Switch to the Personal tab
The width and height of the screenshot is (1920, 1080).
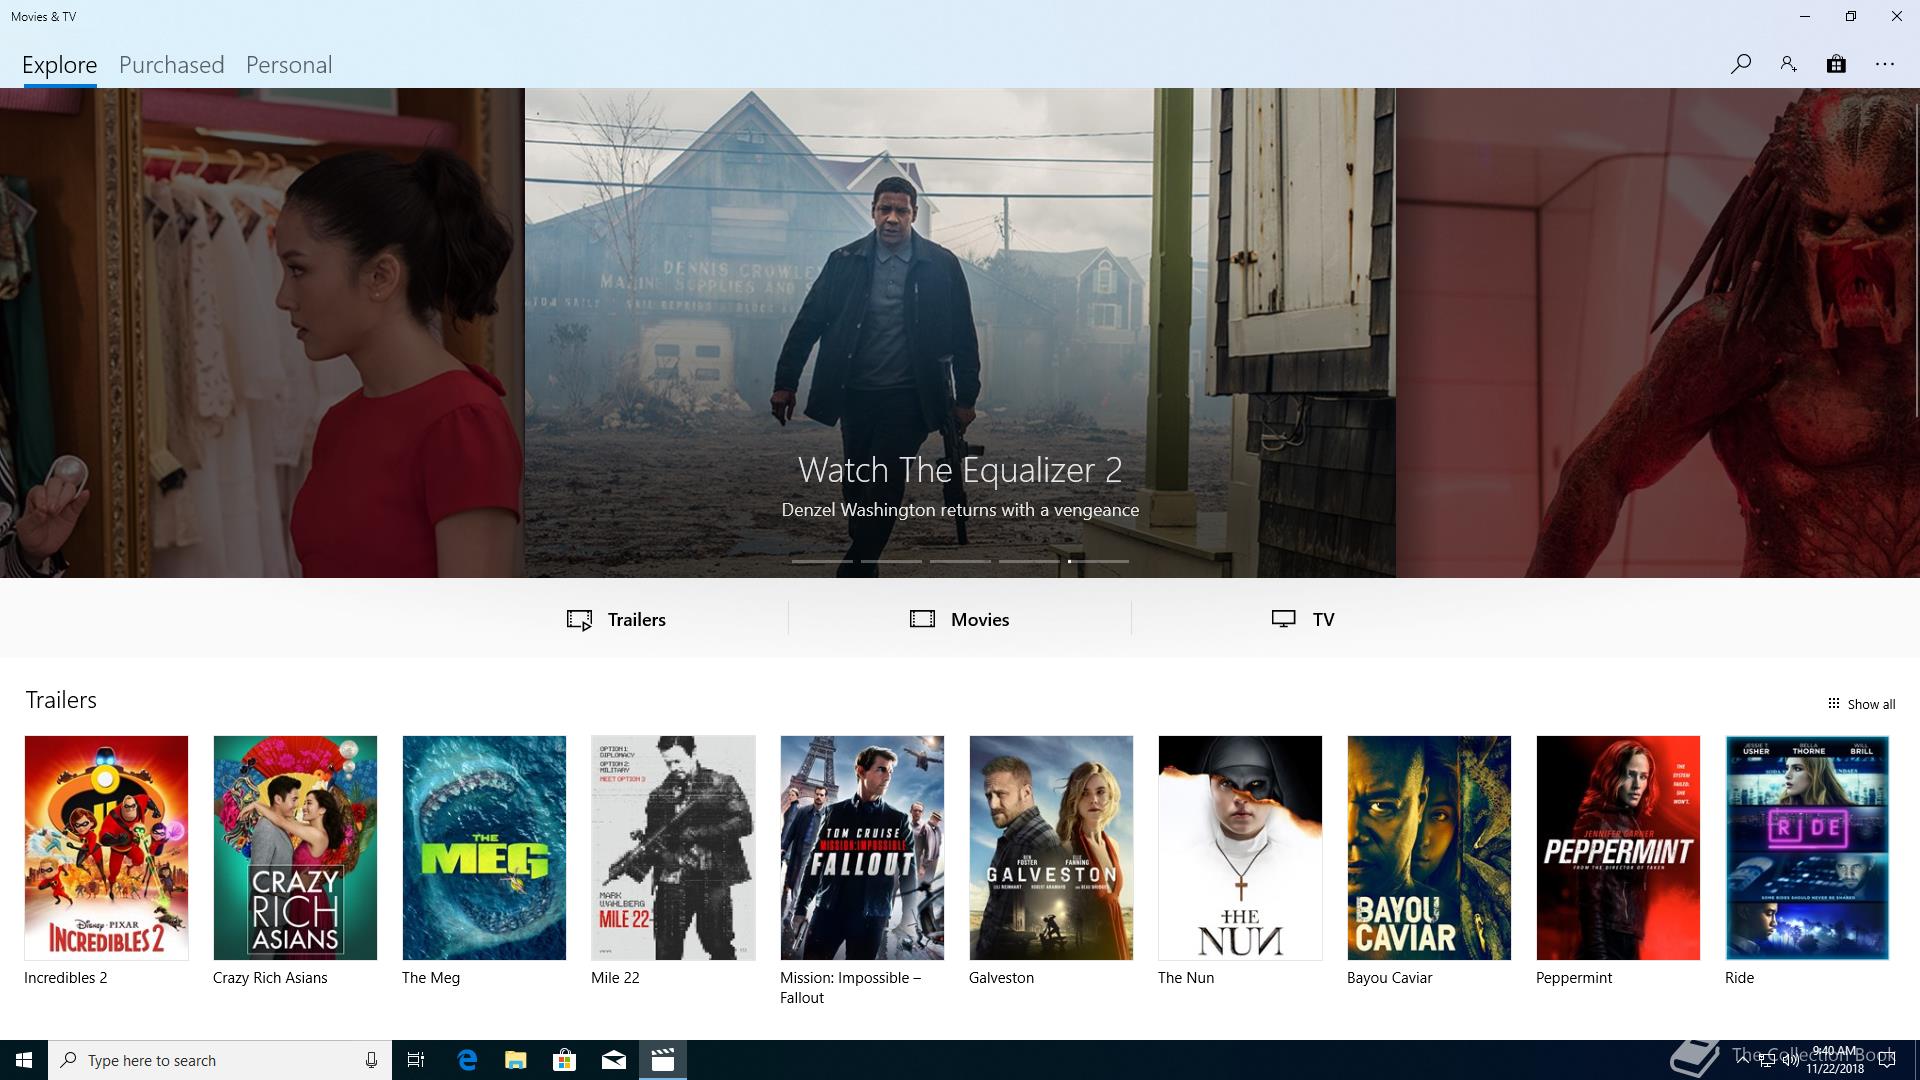289,65
